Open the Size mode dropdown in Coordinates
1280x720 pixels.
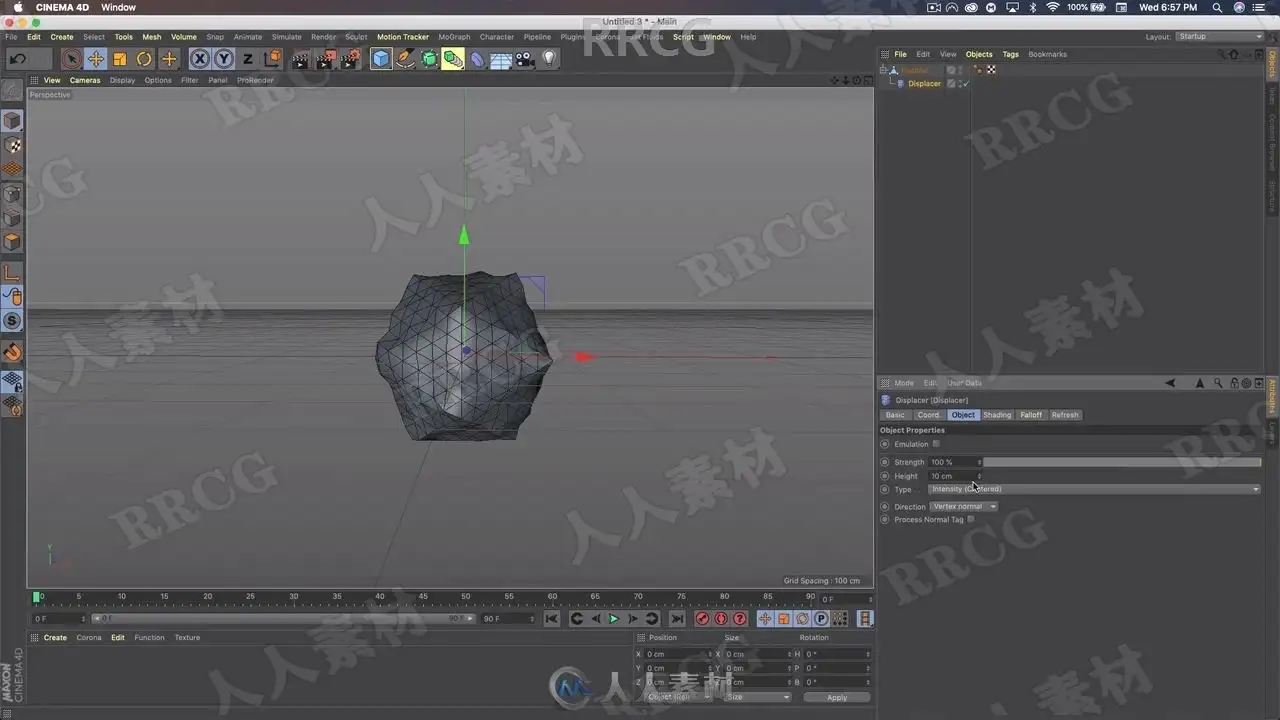[x=757, y=697]
